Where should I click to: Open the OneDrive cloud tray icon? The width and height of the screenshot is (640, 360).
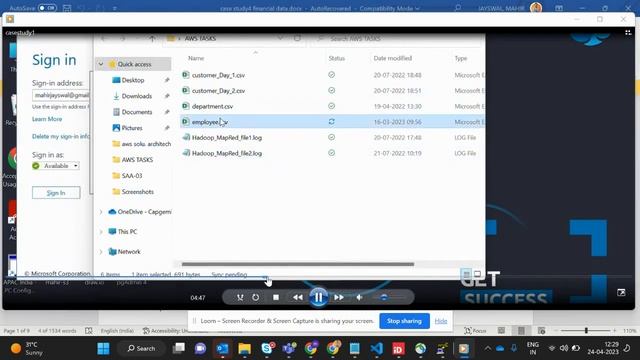click(x=500, y=349)
